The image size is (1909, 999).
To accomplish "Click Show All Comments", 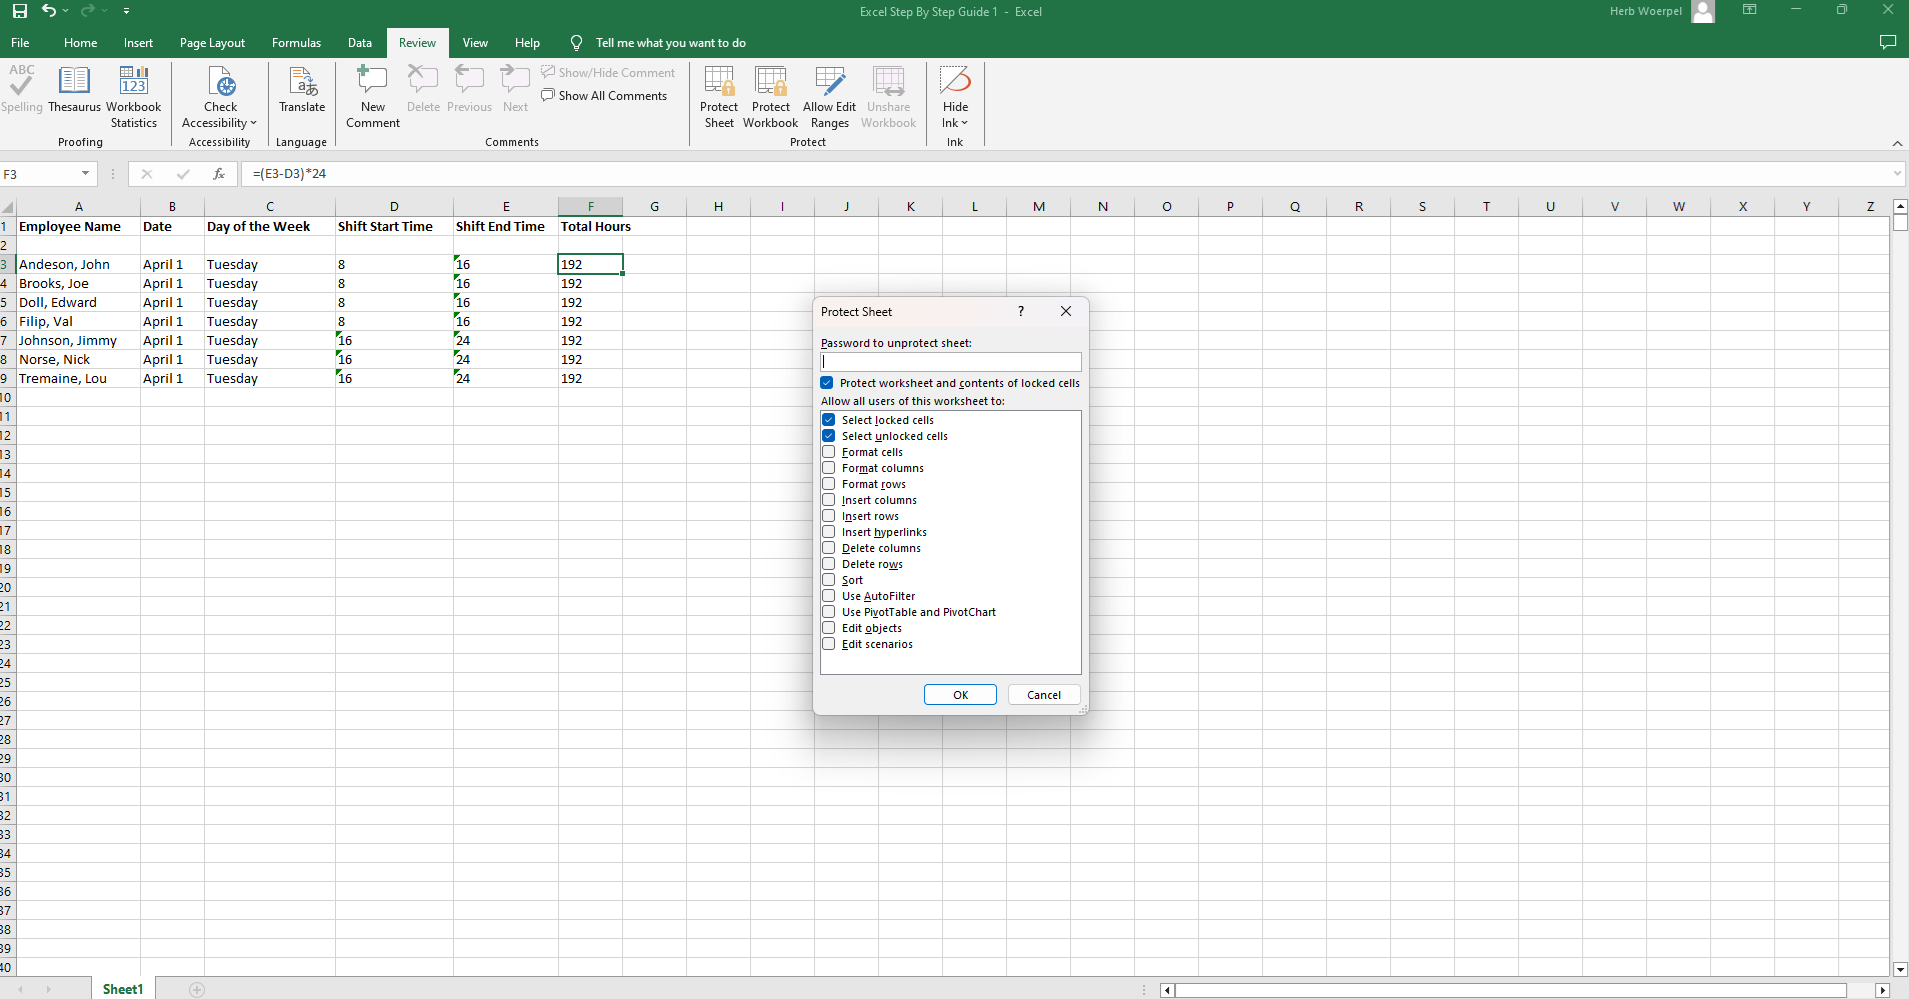I will tap(604, 96).
